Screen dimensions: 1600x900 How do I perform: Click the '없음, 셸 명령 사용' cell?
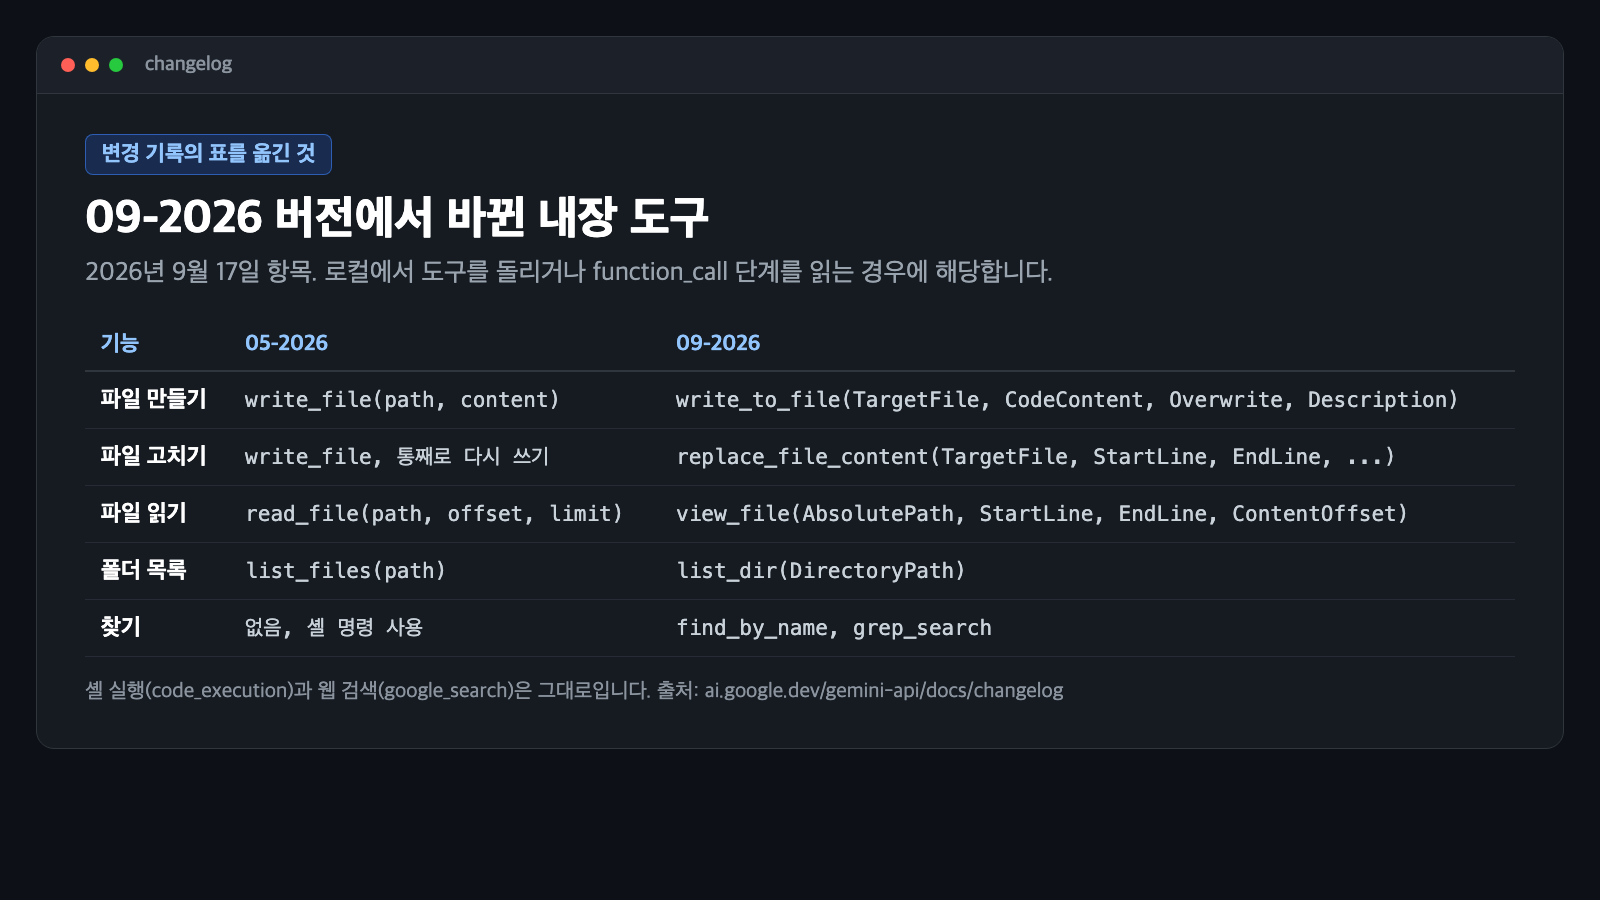pos(334,628)
